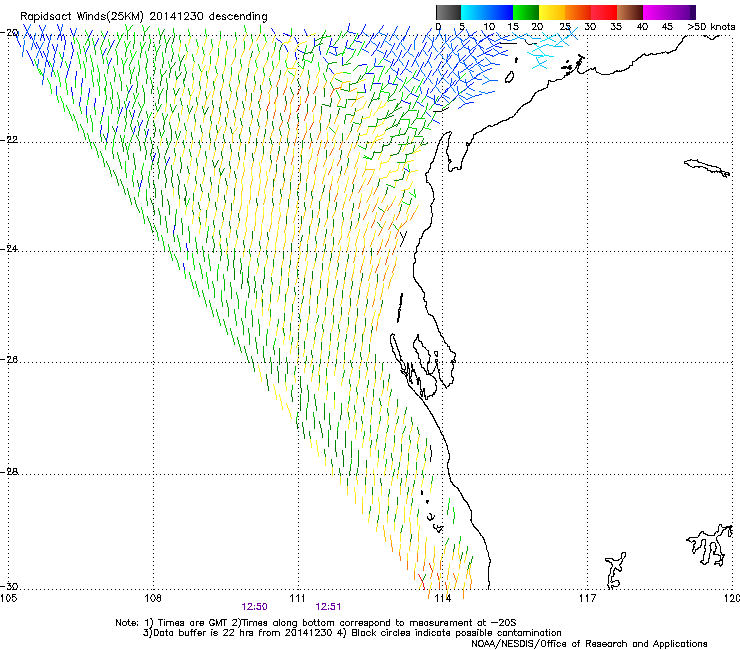
Task: Click the longitude label '105'
Action: click(x=8, y=599)
